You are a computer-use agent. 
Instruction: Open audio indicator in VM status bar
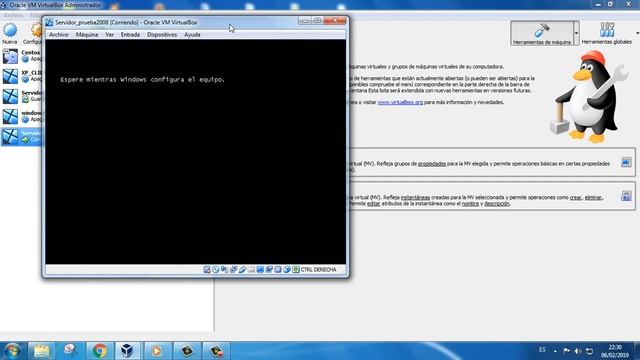pos(224,269)
